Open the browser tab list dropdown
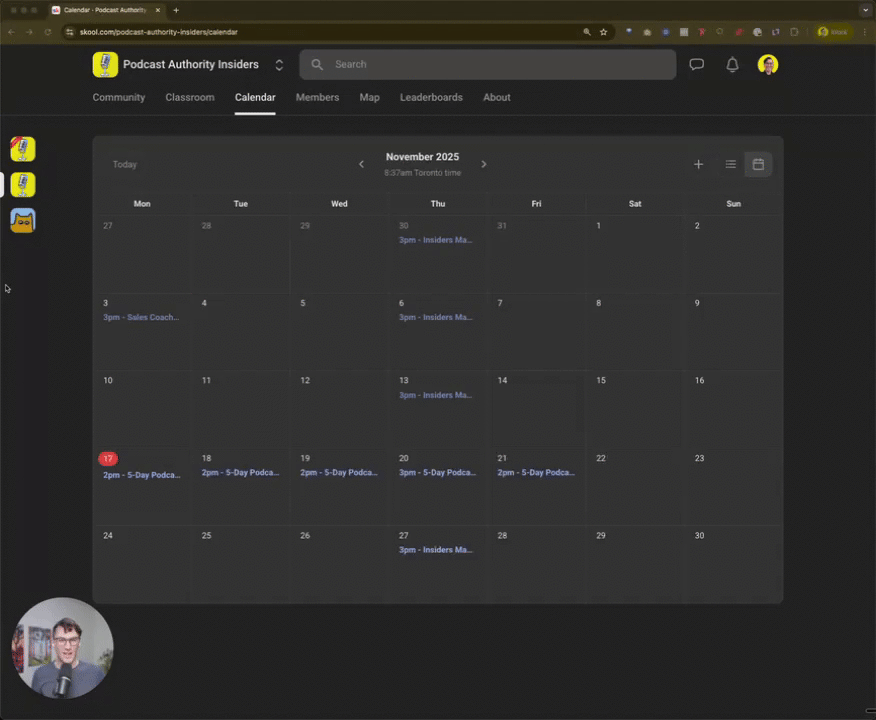The image size is (876, 720). [x=865, y=10]
